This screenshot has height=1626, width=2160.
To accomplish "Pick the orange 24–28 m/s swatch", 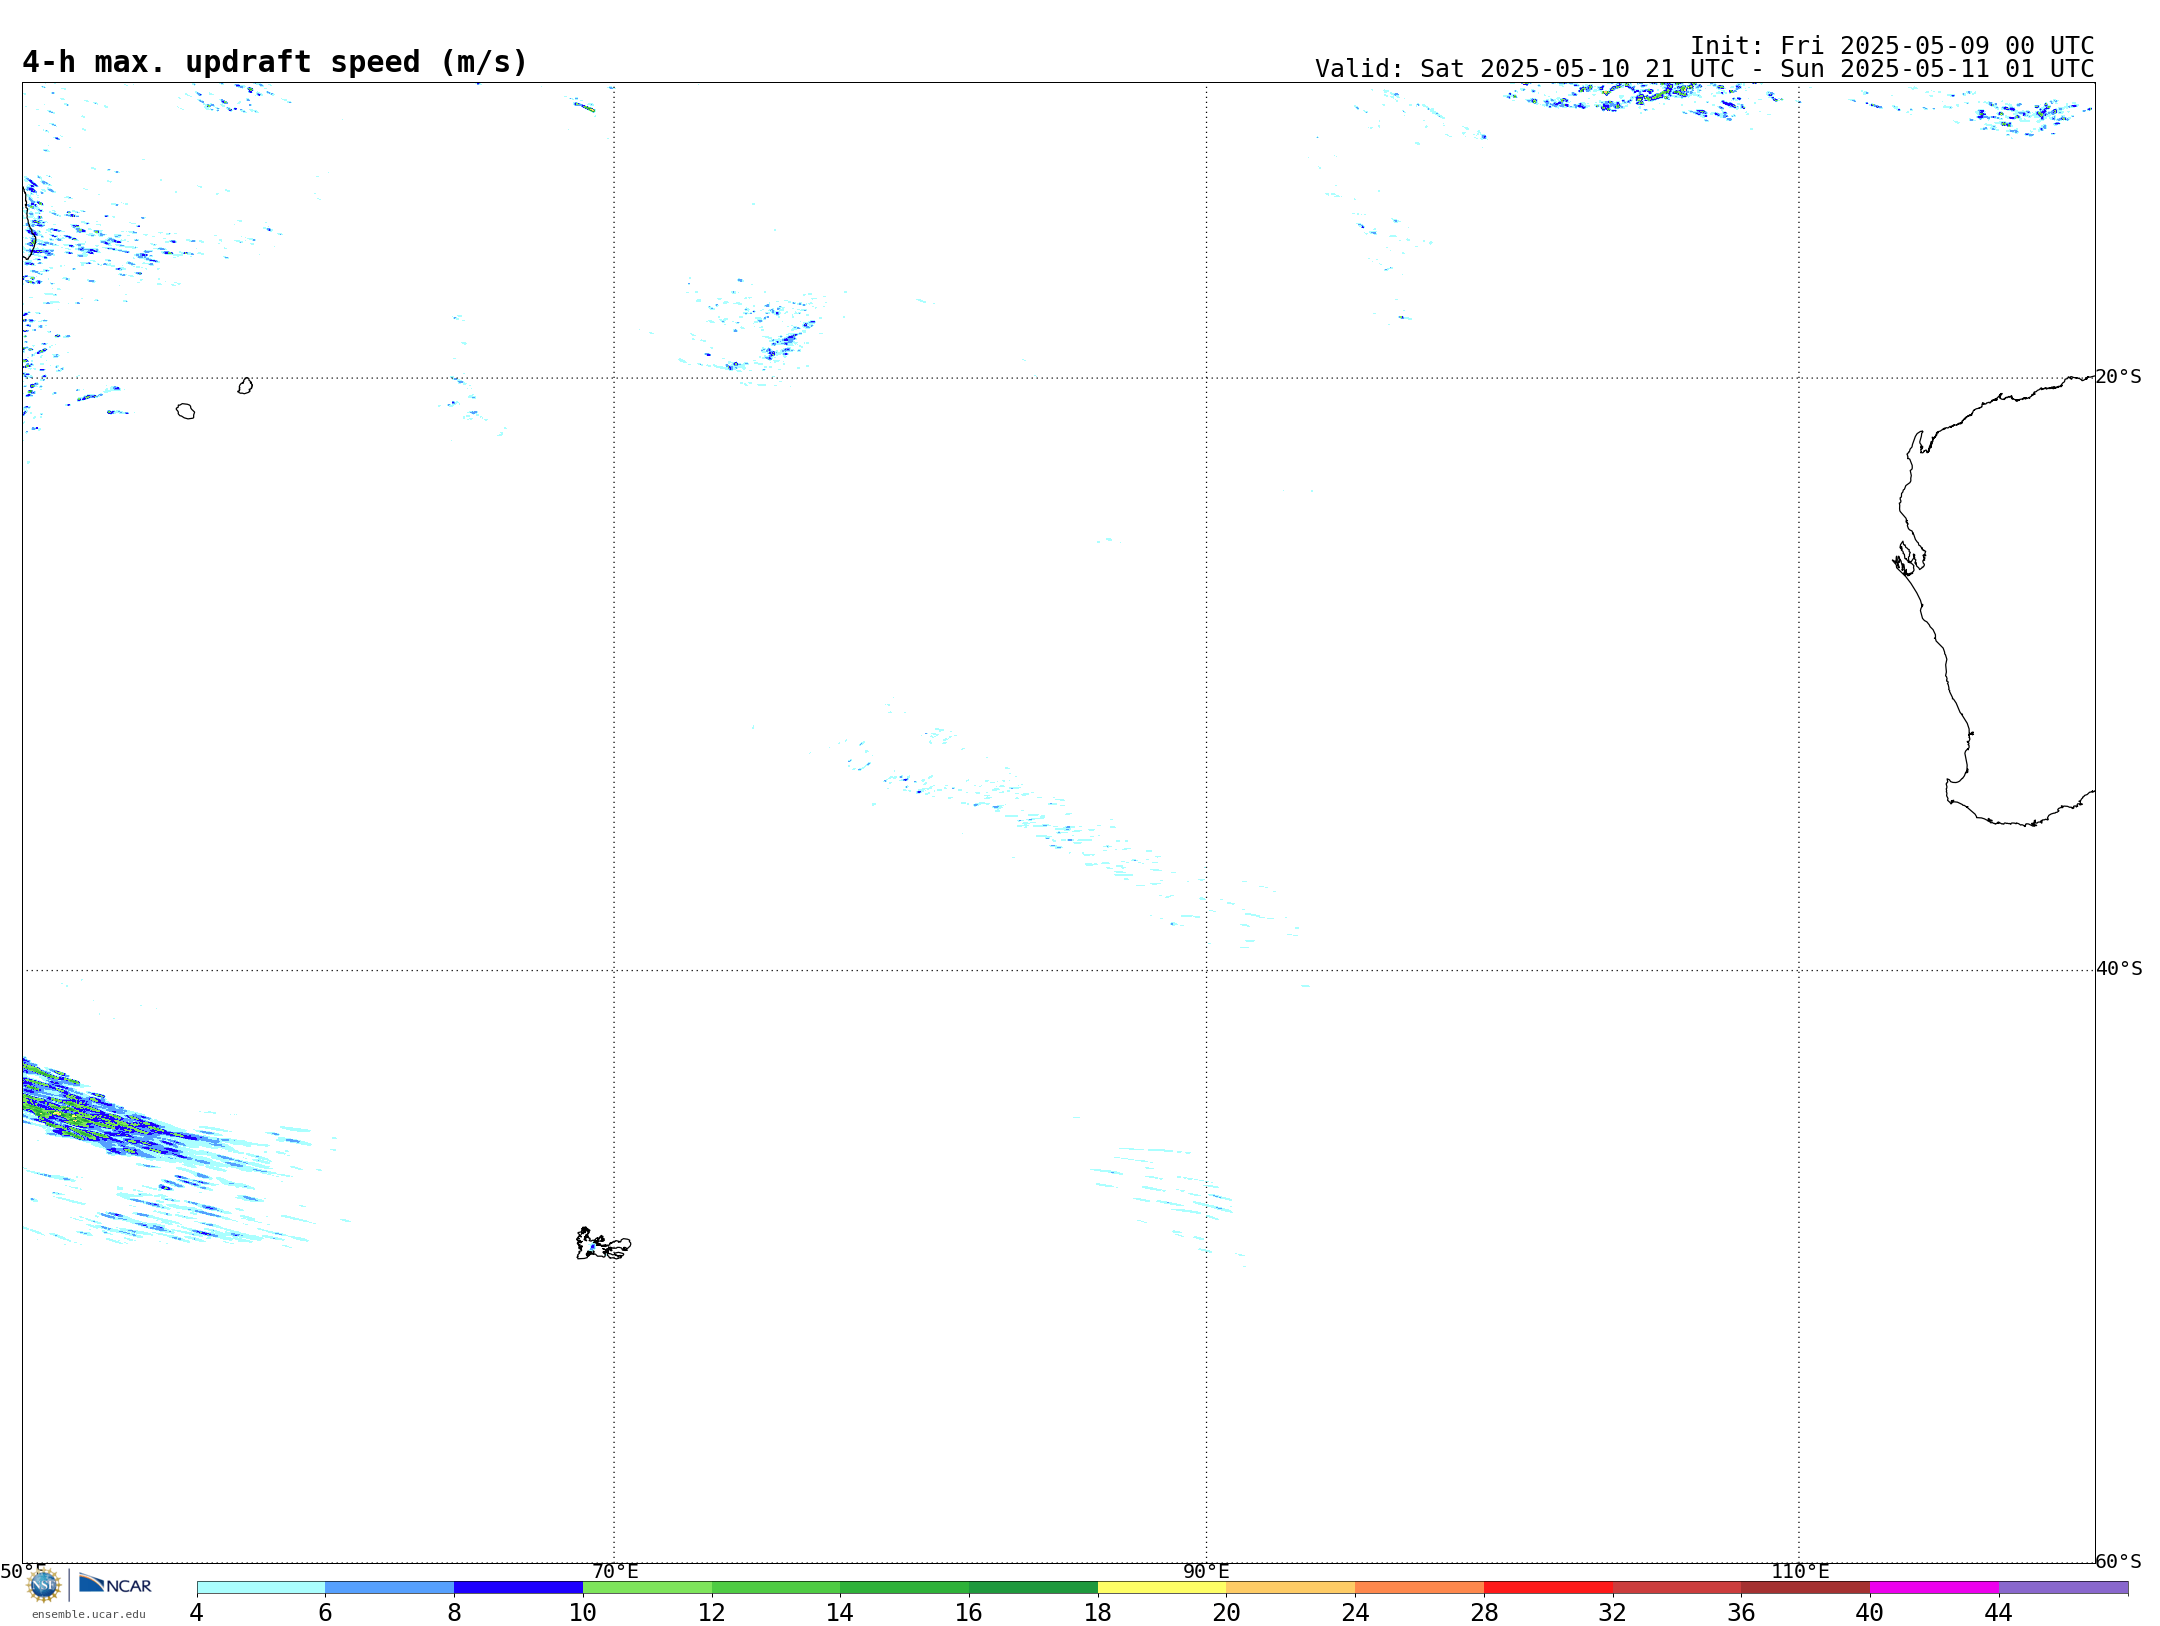I will coord(1420,1587).
